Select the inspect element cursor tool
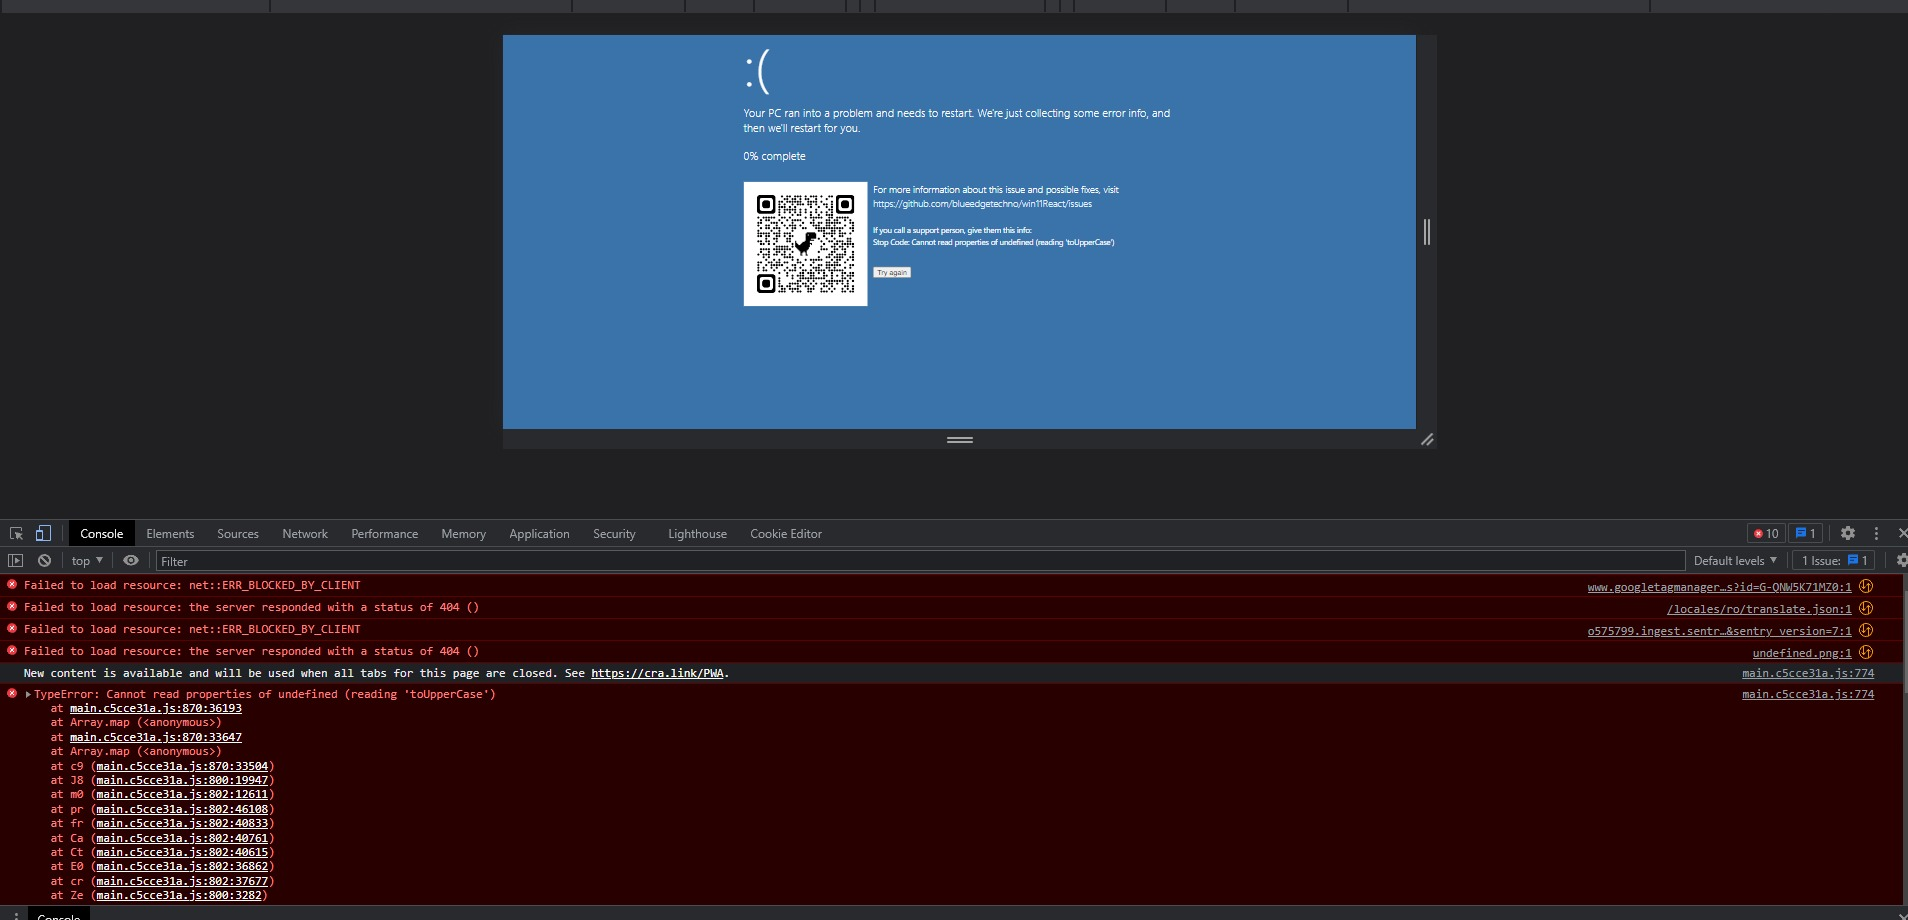Screen dimensions: 1908x920 [15, 533]
